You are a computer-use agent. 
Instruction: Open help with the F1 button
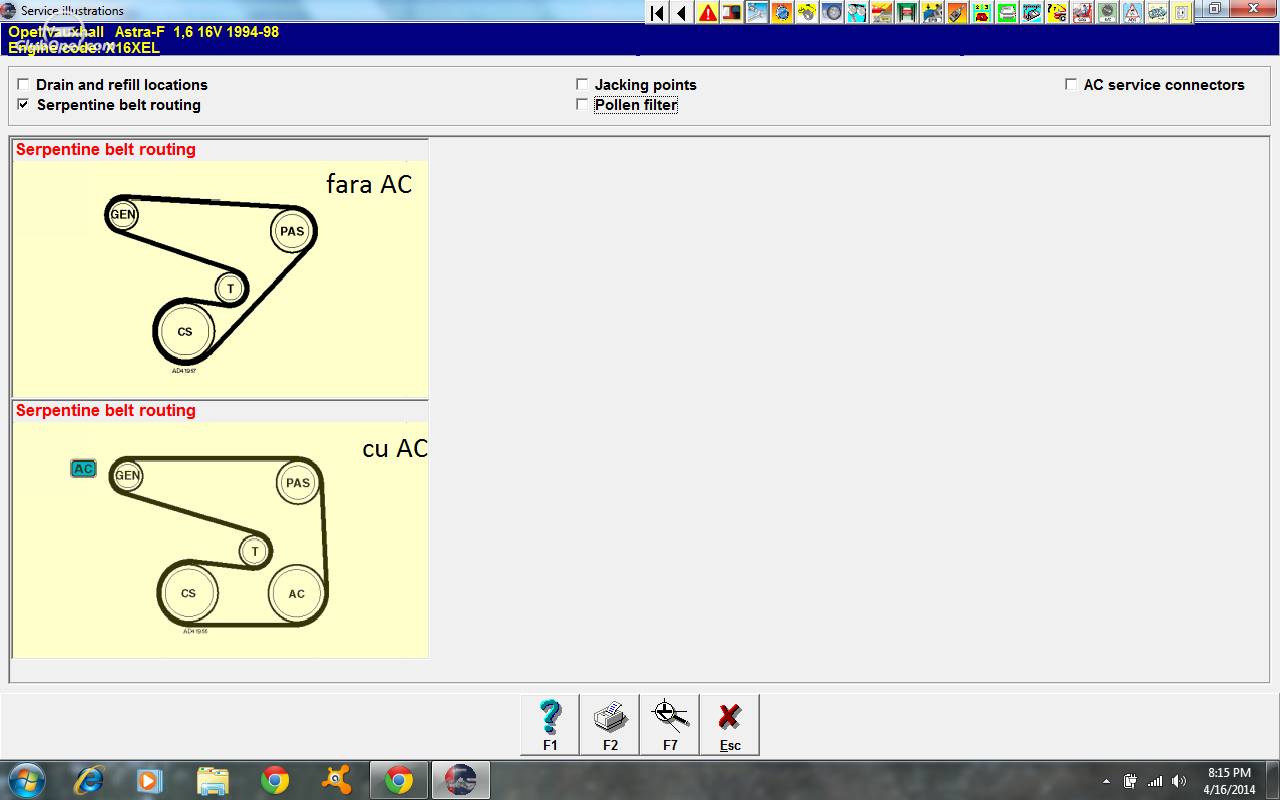pyautogui.click(x=550, y=724)
